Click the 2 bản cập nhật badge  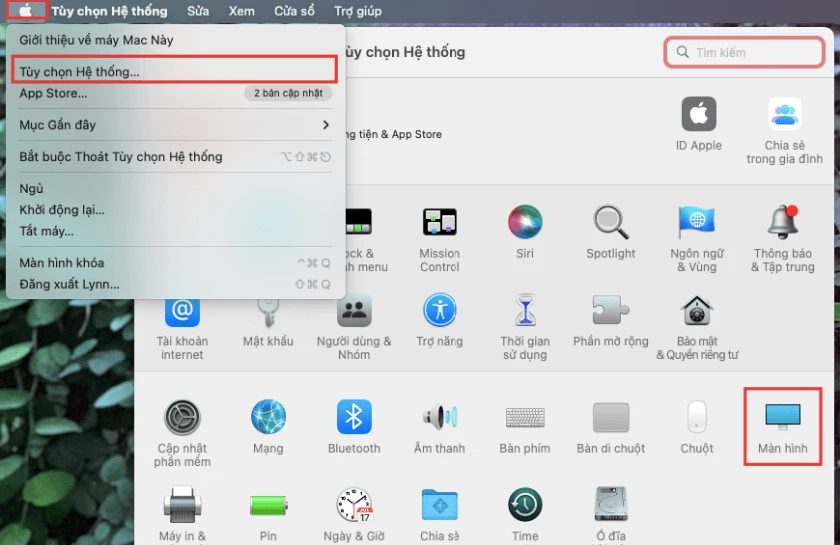pyautogui.click(x=288, y=93)
